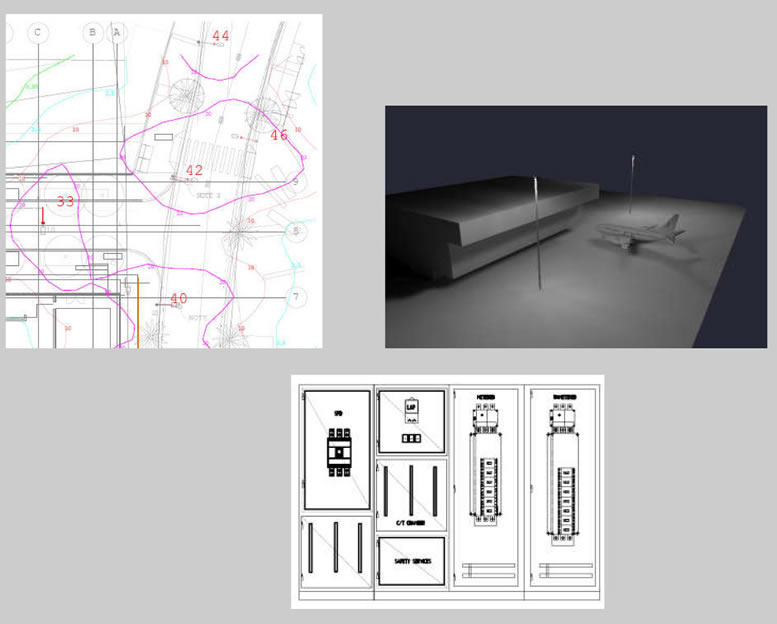Select grid bubble A on the plan

point(116,33)
